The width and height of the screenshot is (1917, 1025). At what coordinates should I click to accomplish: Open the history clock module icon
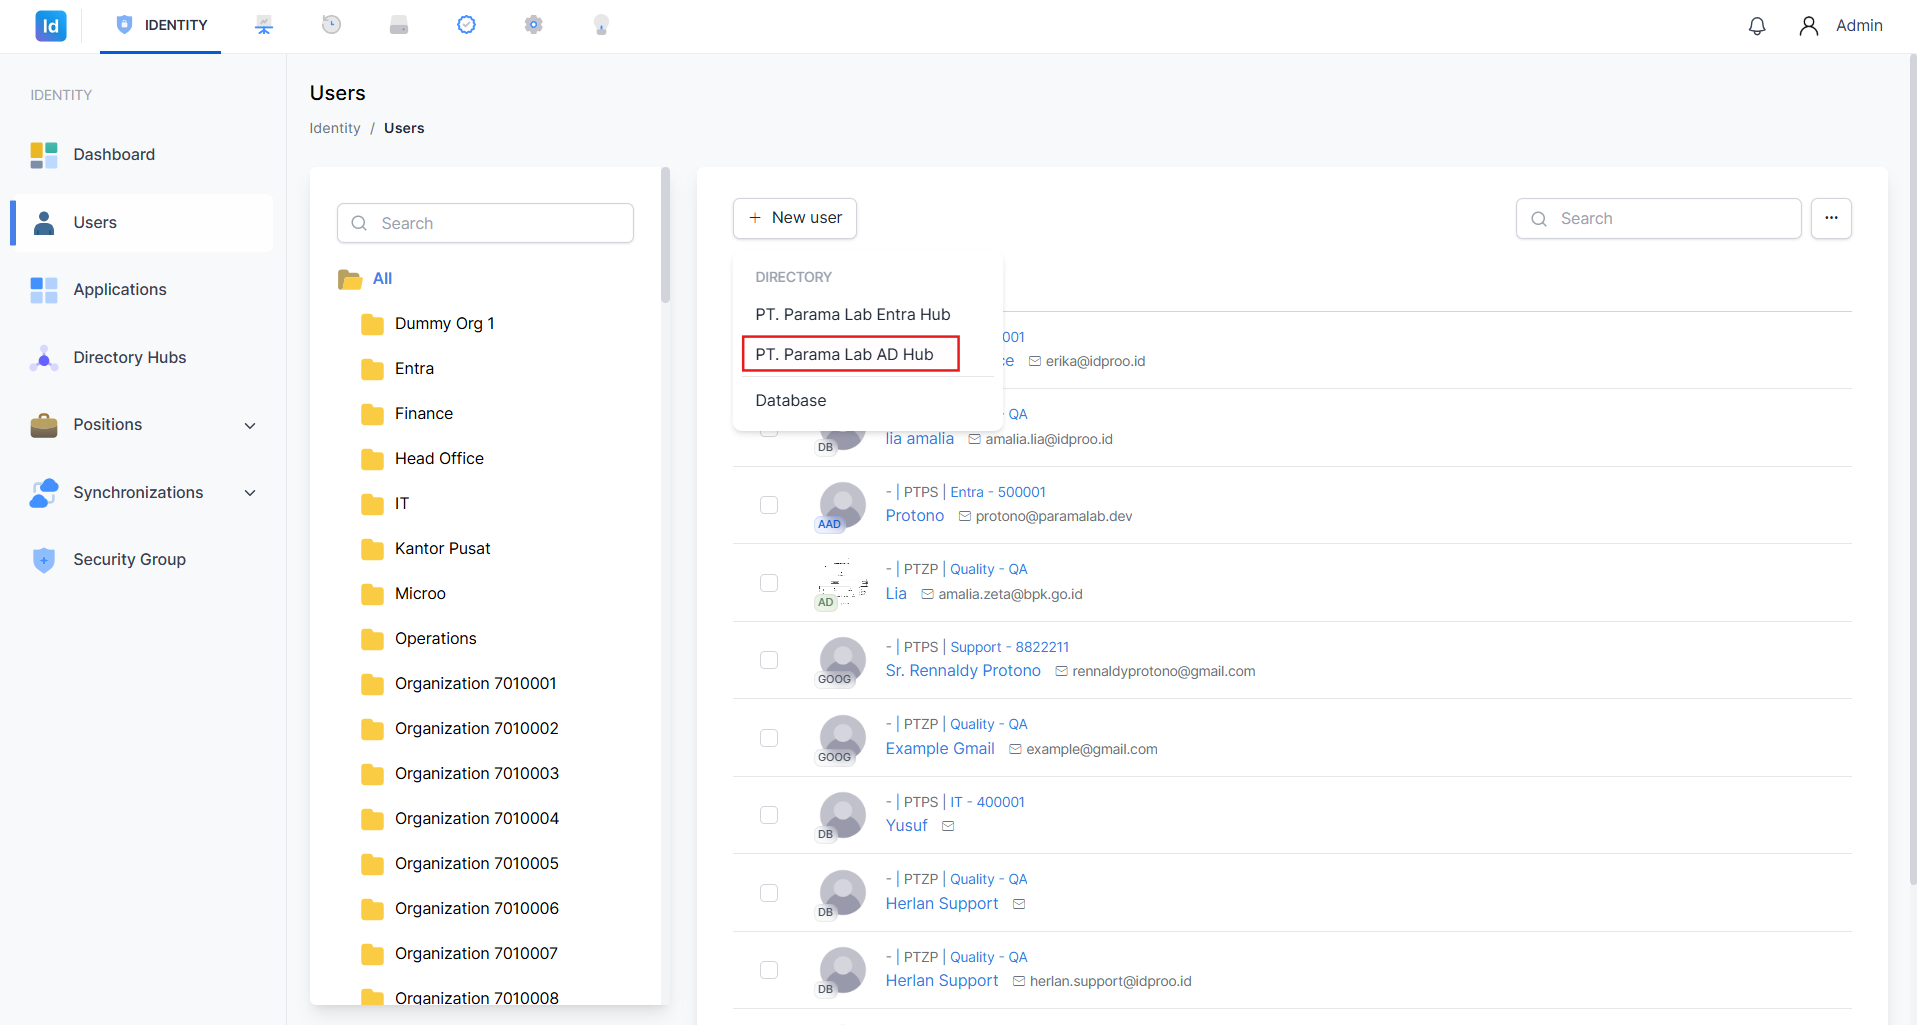point(331,25)
